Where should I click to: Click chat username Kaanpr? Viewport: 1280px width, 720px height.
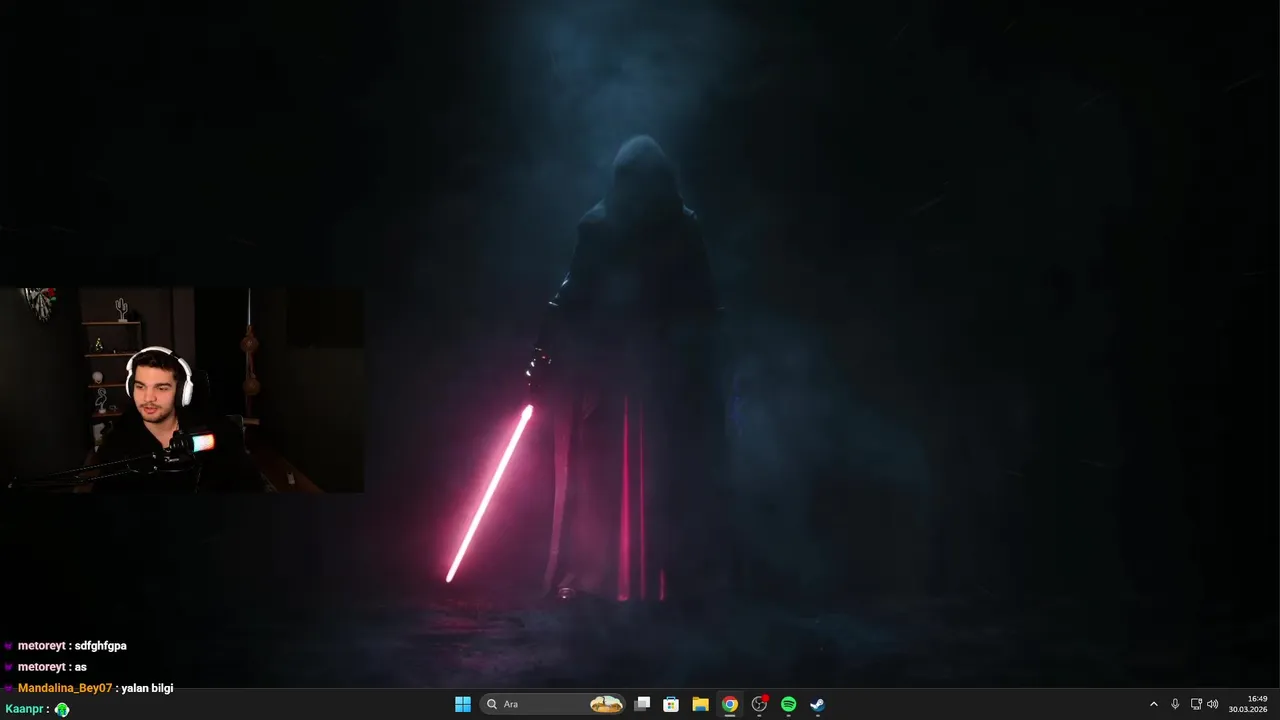tap(24, 709)
